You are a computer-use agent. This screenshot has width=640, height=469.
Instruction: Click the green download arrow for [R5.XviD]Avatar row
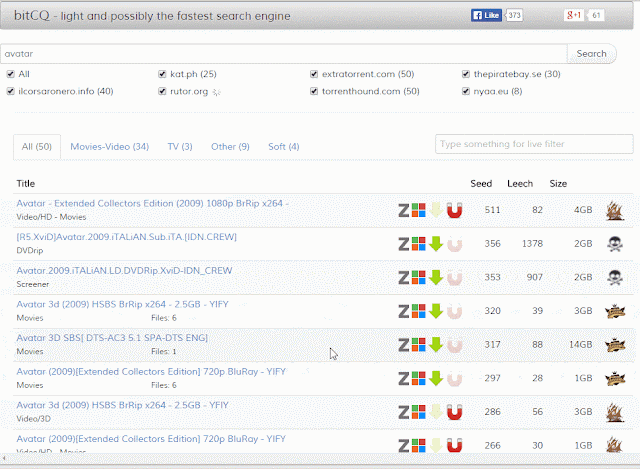pyautogui.click(x=436, y=244)
